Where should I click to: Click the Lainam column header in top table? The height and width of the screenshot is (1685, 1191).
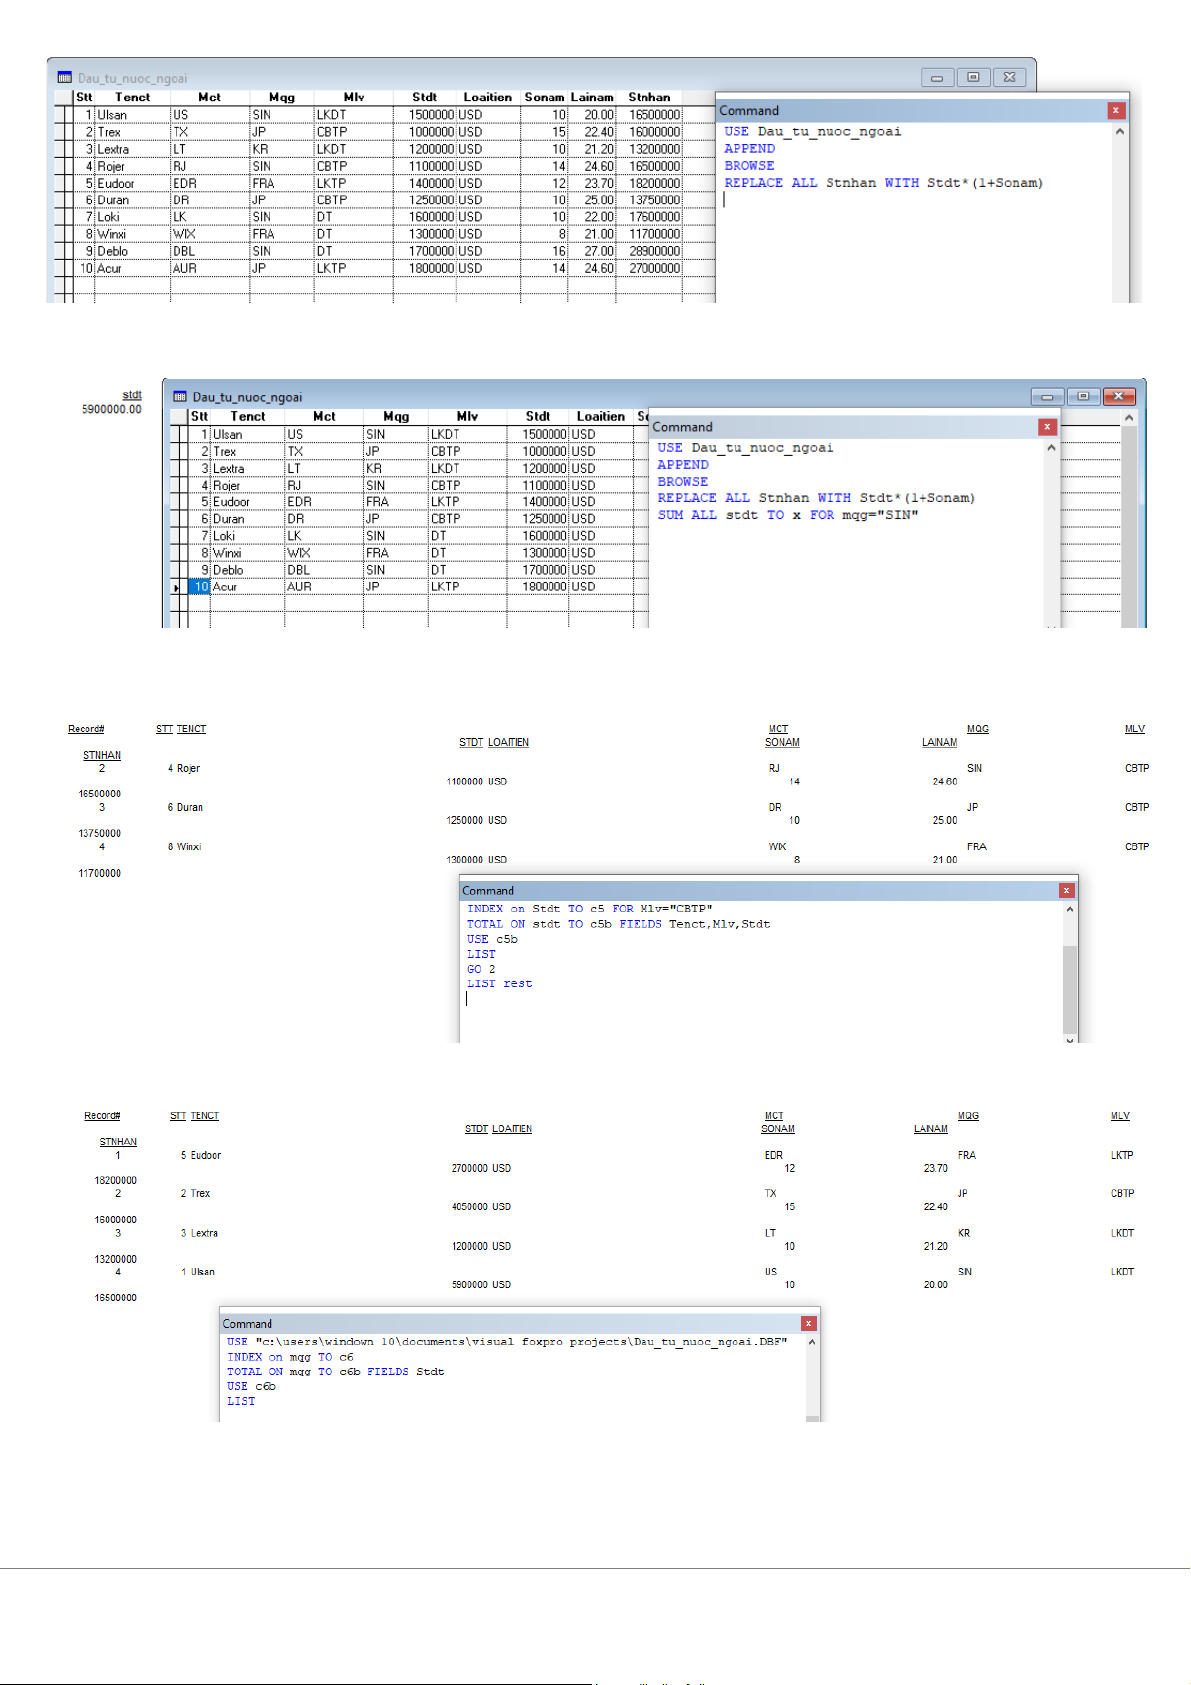click(x=591, y=97)
